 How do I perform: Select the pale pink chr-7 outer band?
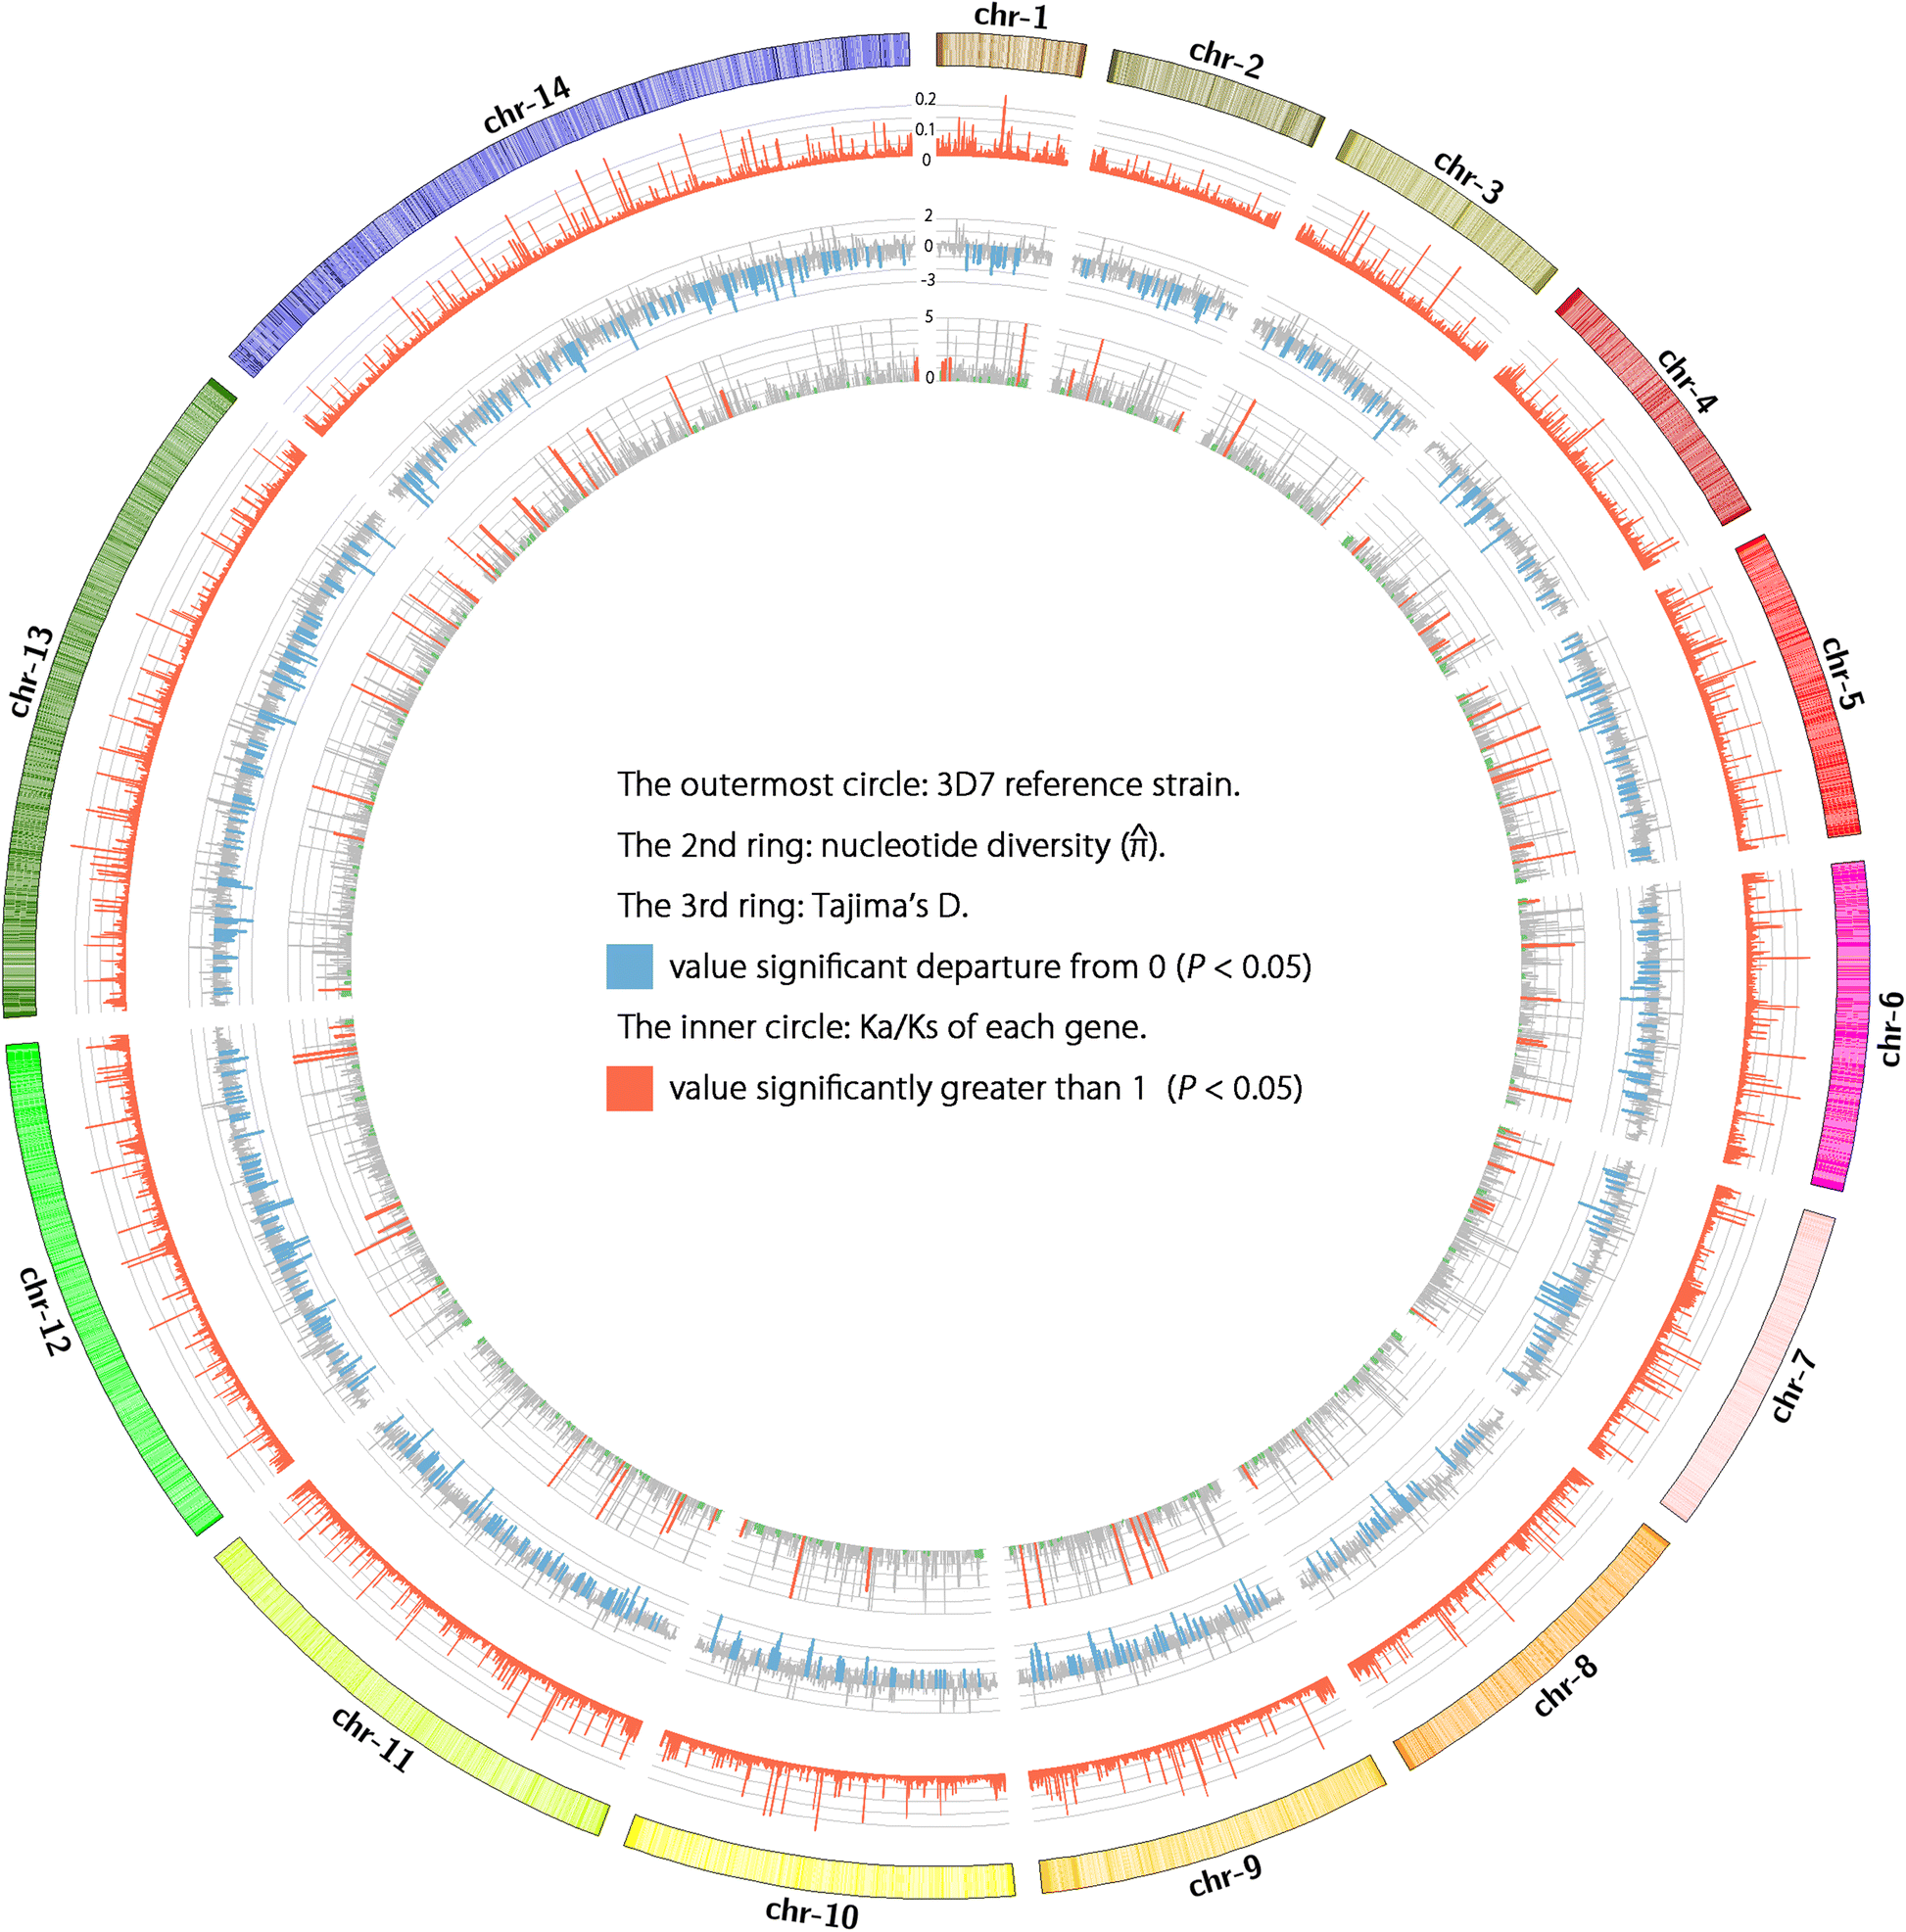pyautogui.click(x=1748, y=1366)
